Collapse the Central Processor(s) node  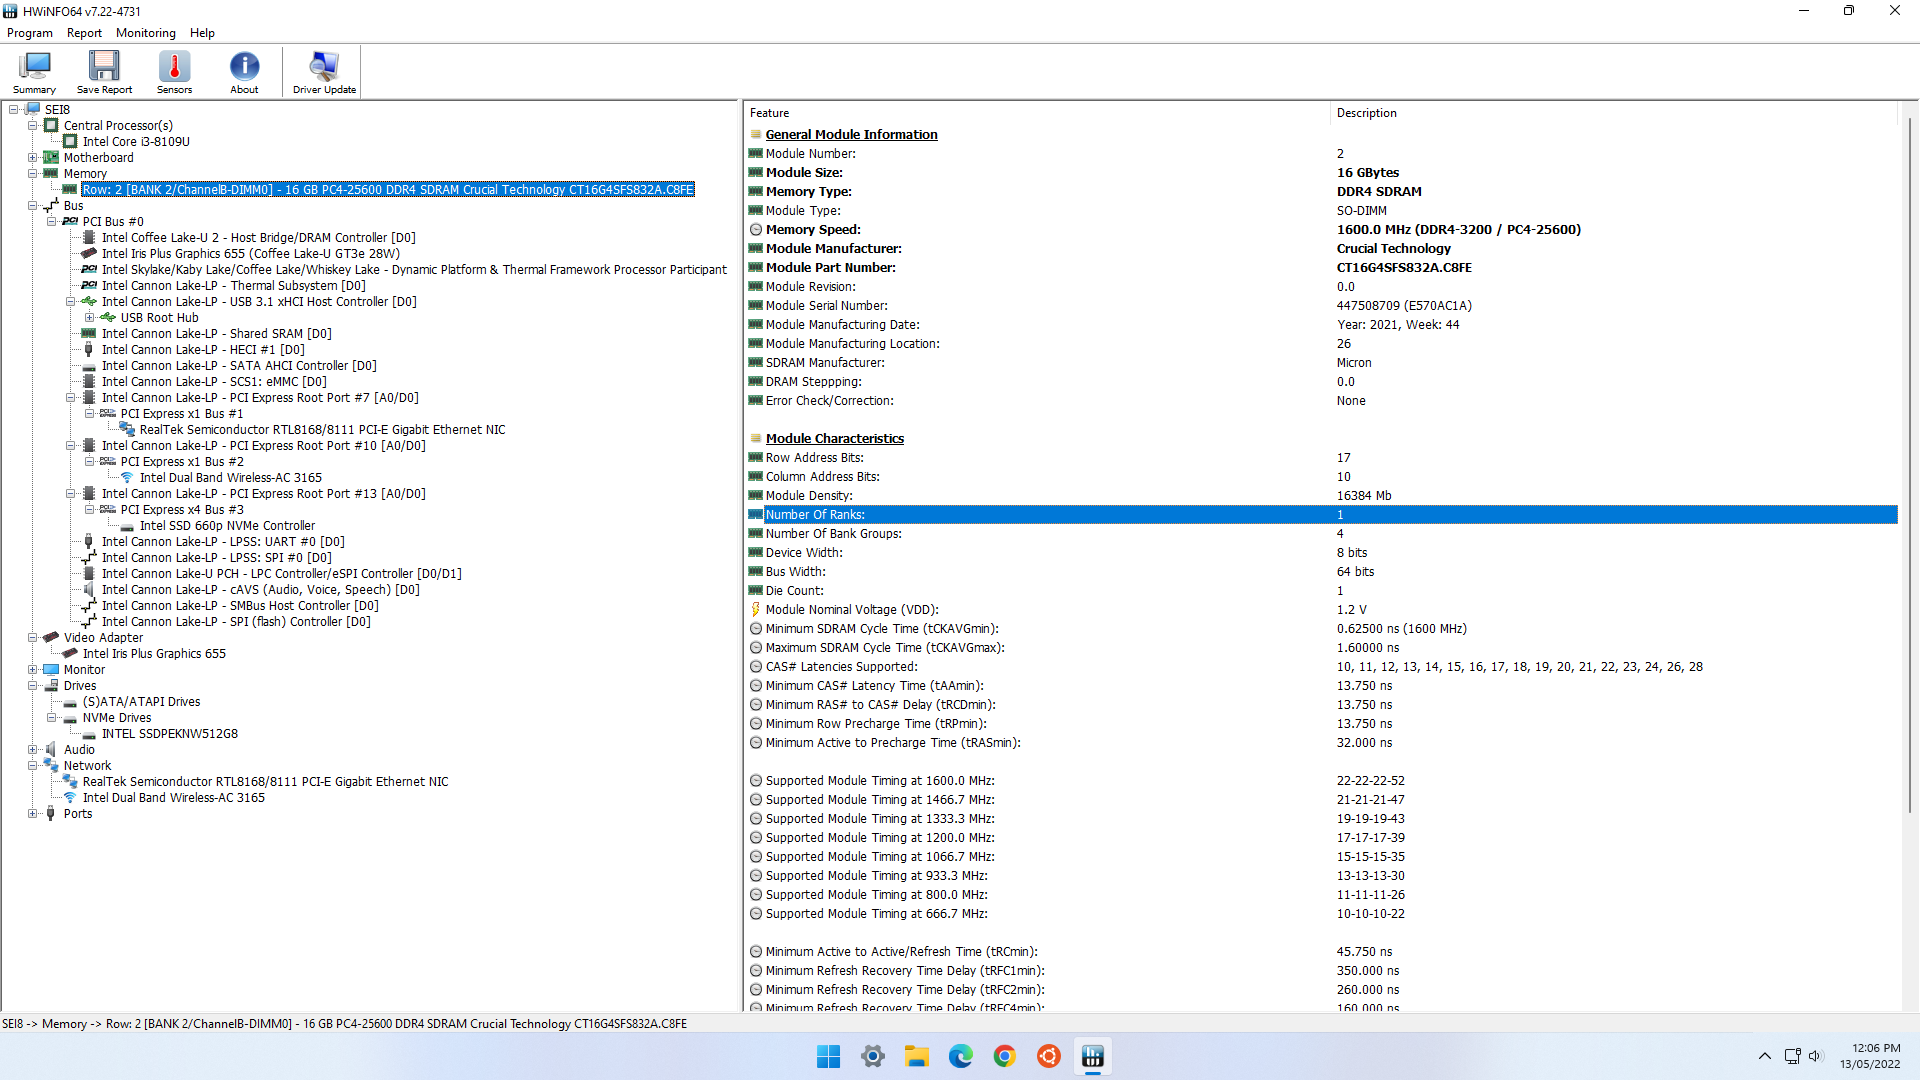point(33,126)
